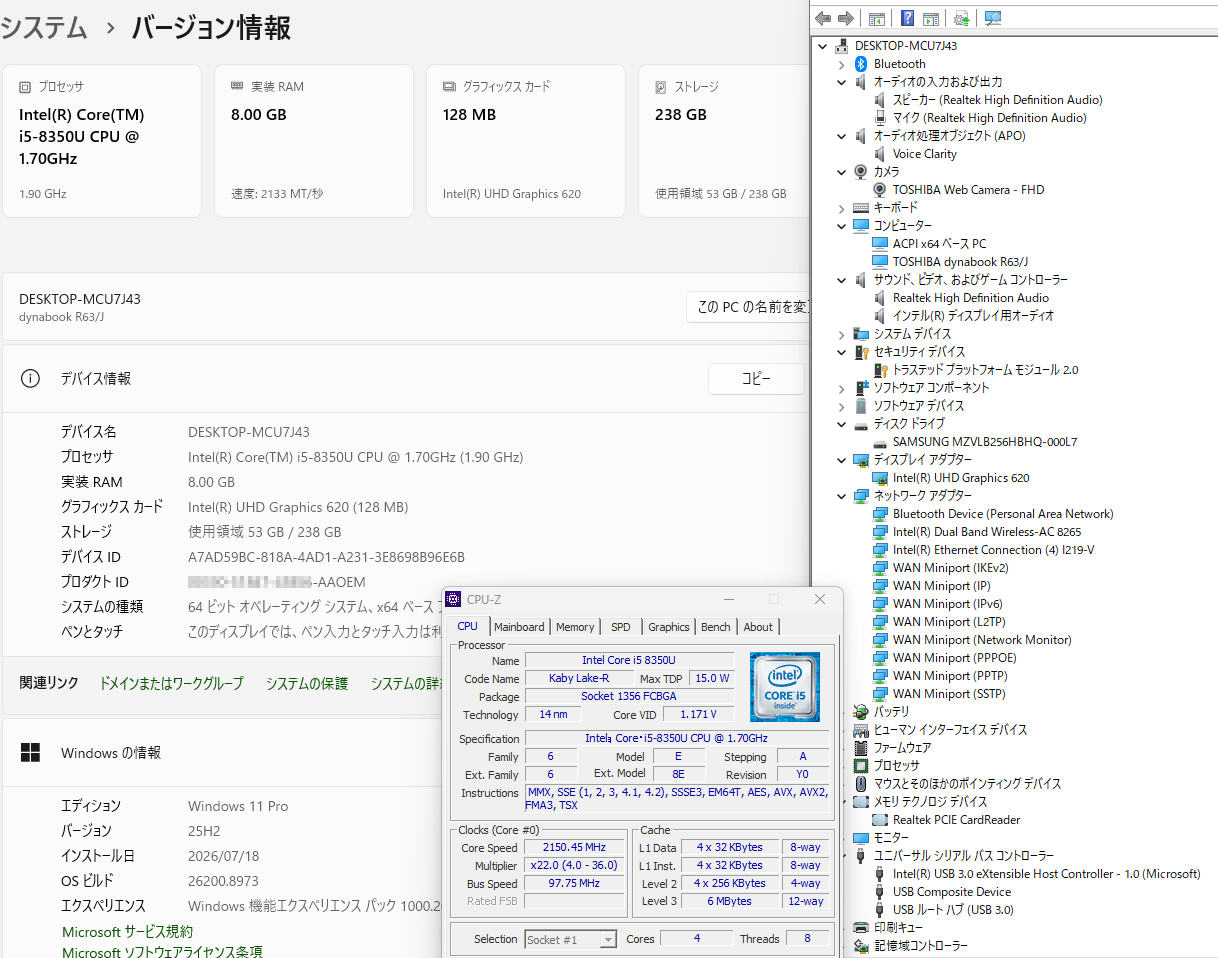Open the Help question-mark icon in Device Manager
Viewport: 1218px width, 958px height.
(x=907, y=18)
